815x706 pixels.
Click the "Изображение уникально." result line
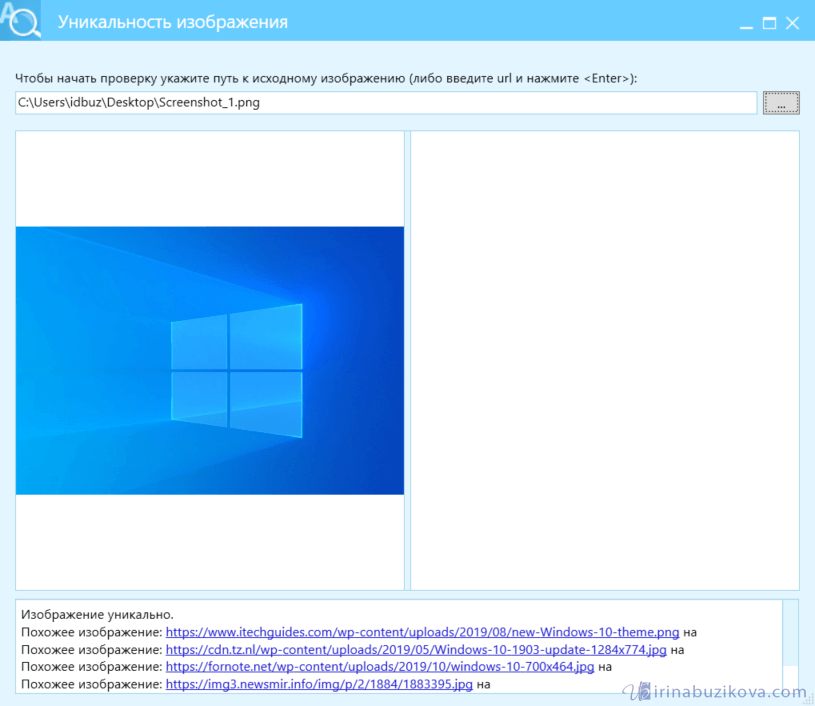(97, 615)
